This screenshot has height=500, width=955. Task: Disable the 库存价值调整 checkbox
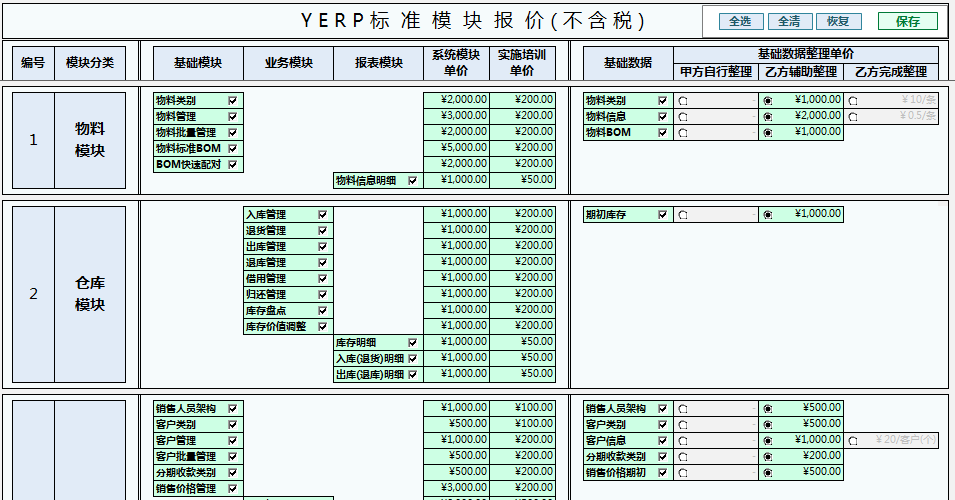(x=322, y=326)
